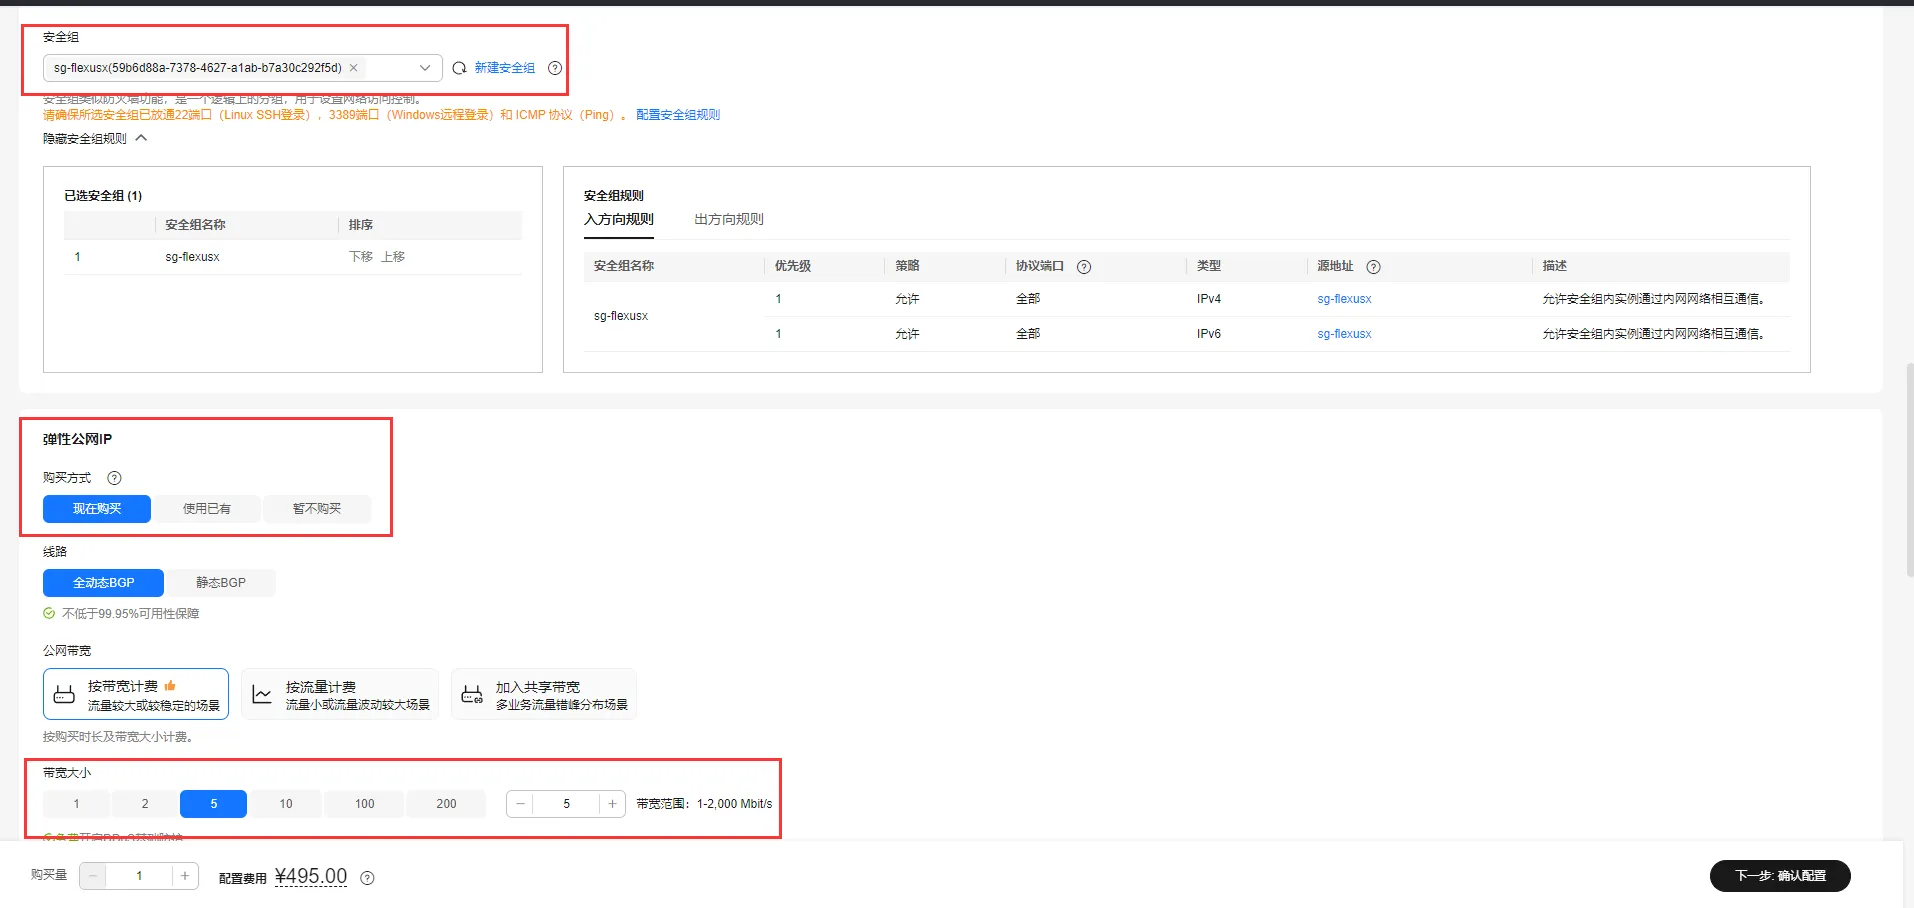Viewport: 1914px width, 908px height.
Task: Click the 新建安全组 link
Action: pos(505,68)
